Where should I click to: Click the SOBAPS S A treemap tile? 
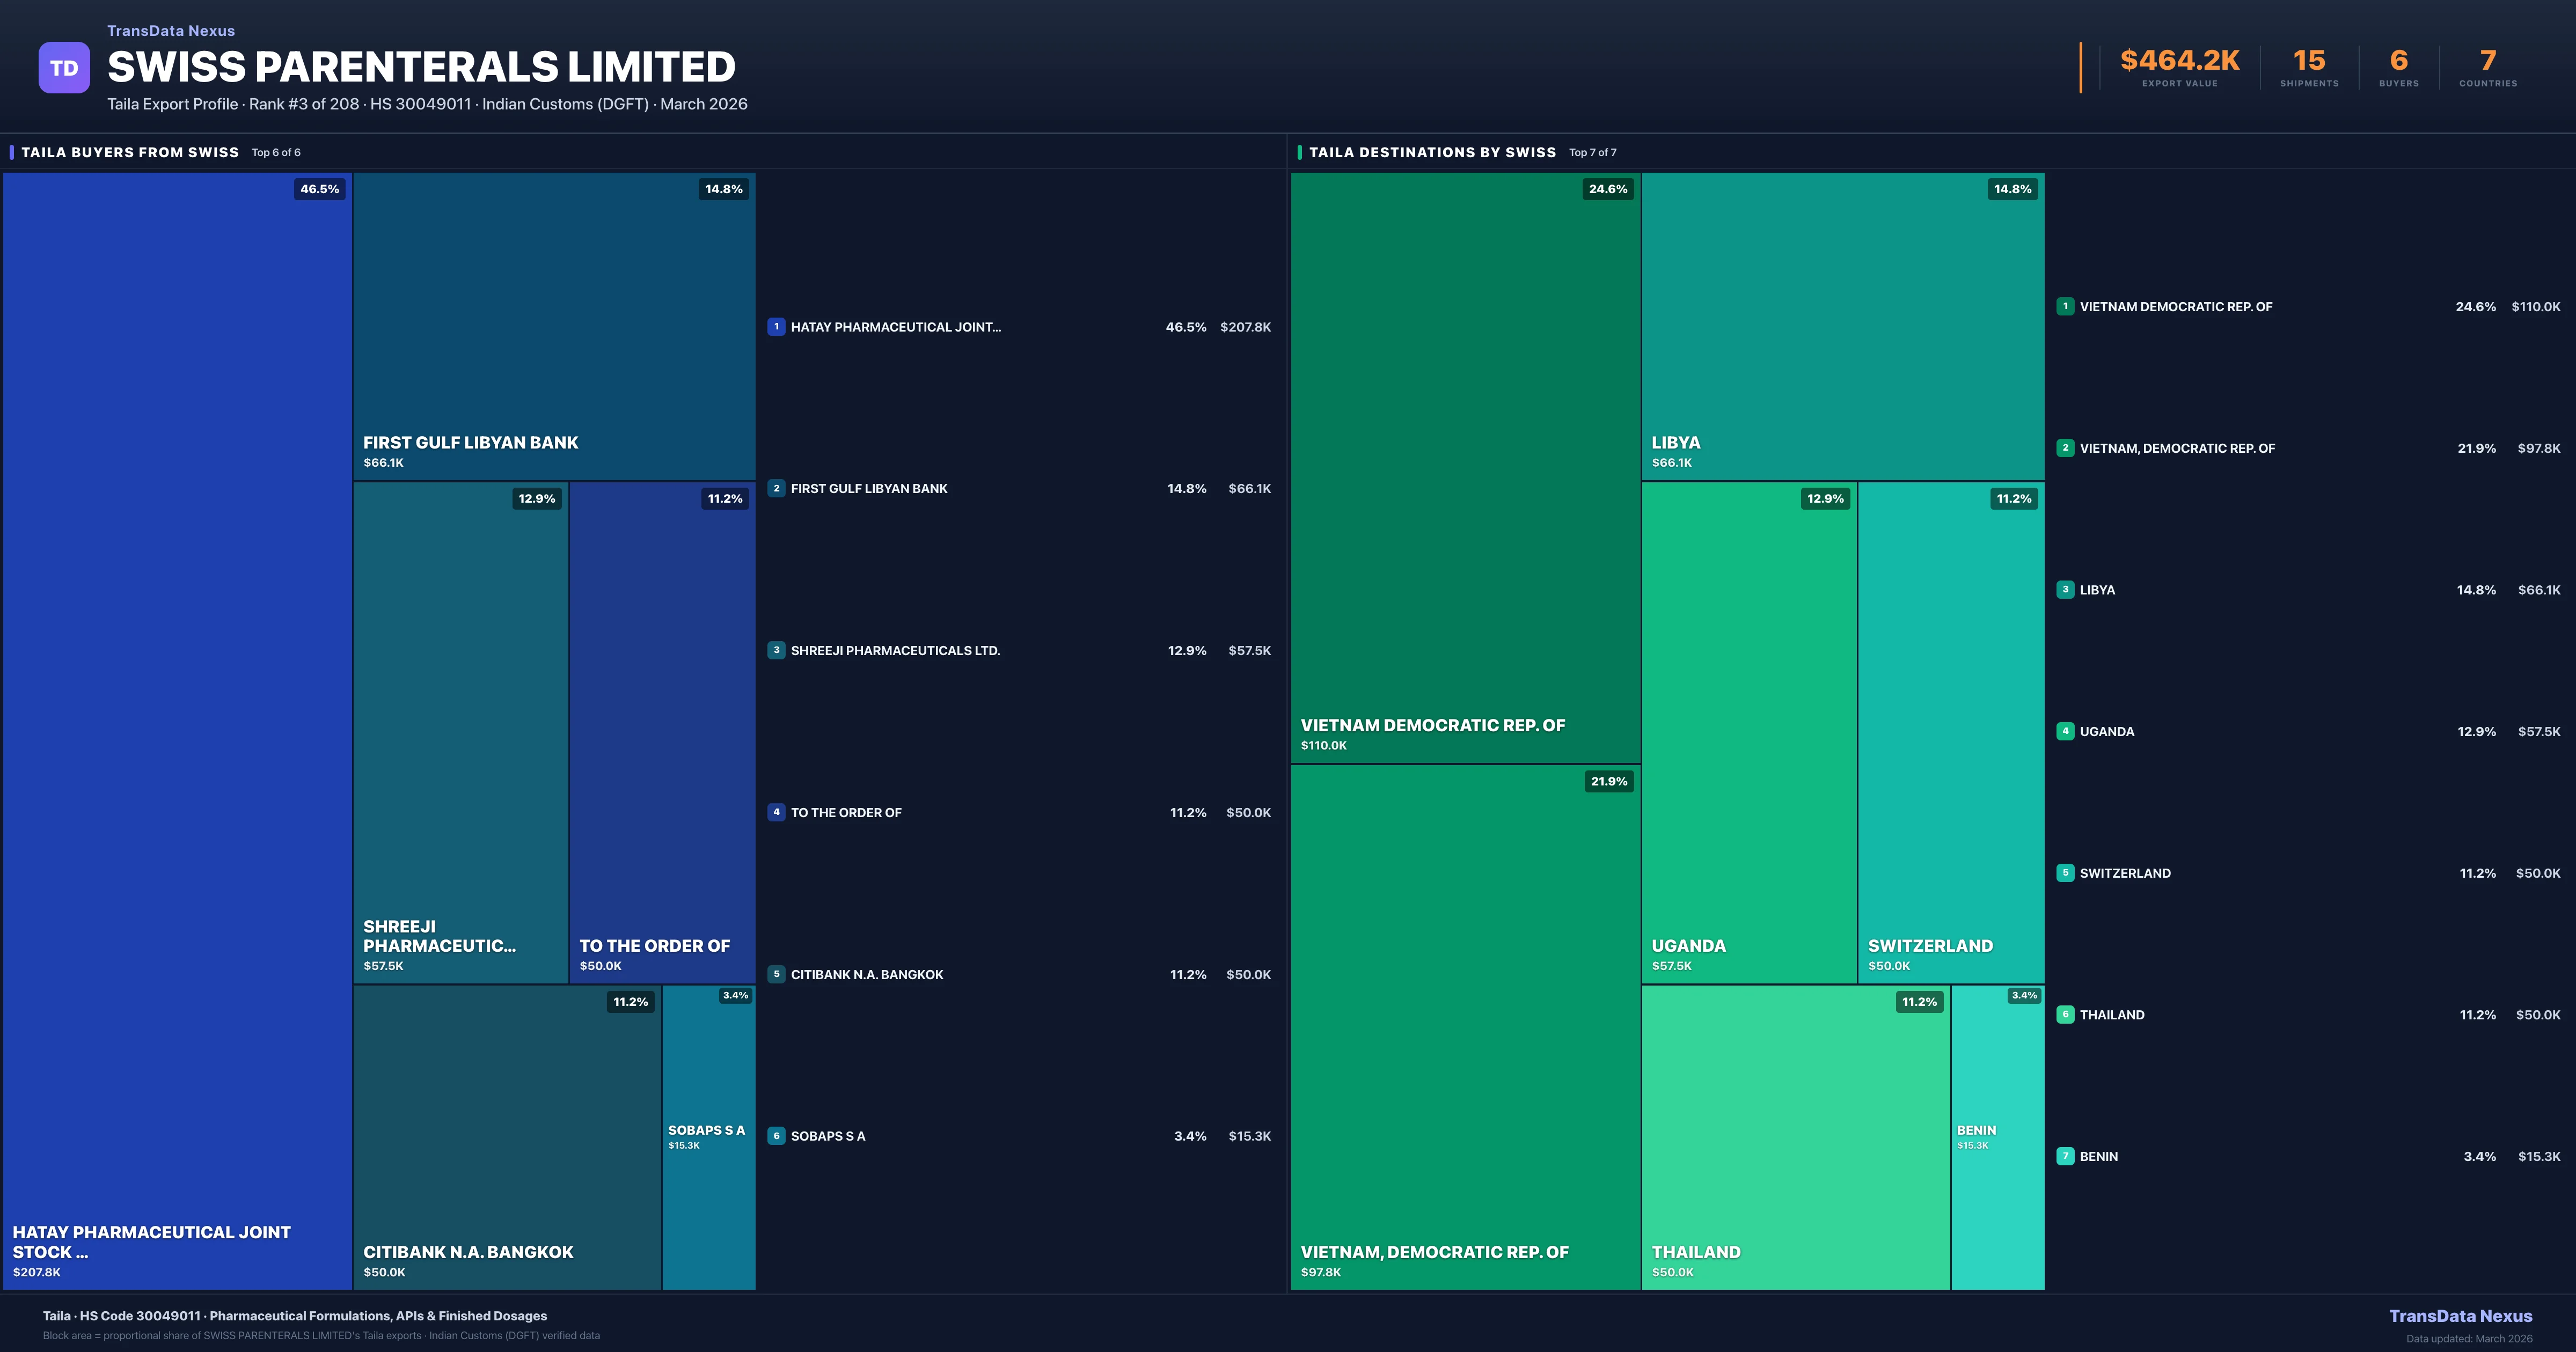tap(708, 1137)
